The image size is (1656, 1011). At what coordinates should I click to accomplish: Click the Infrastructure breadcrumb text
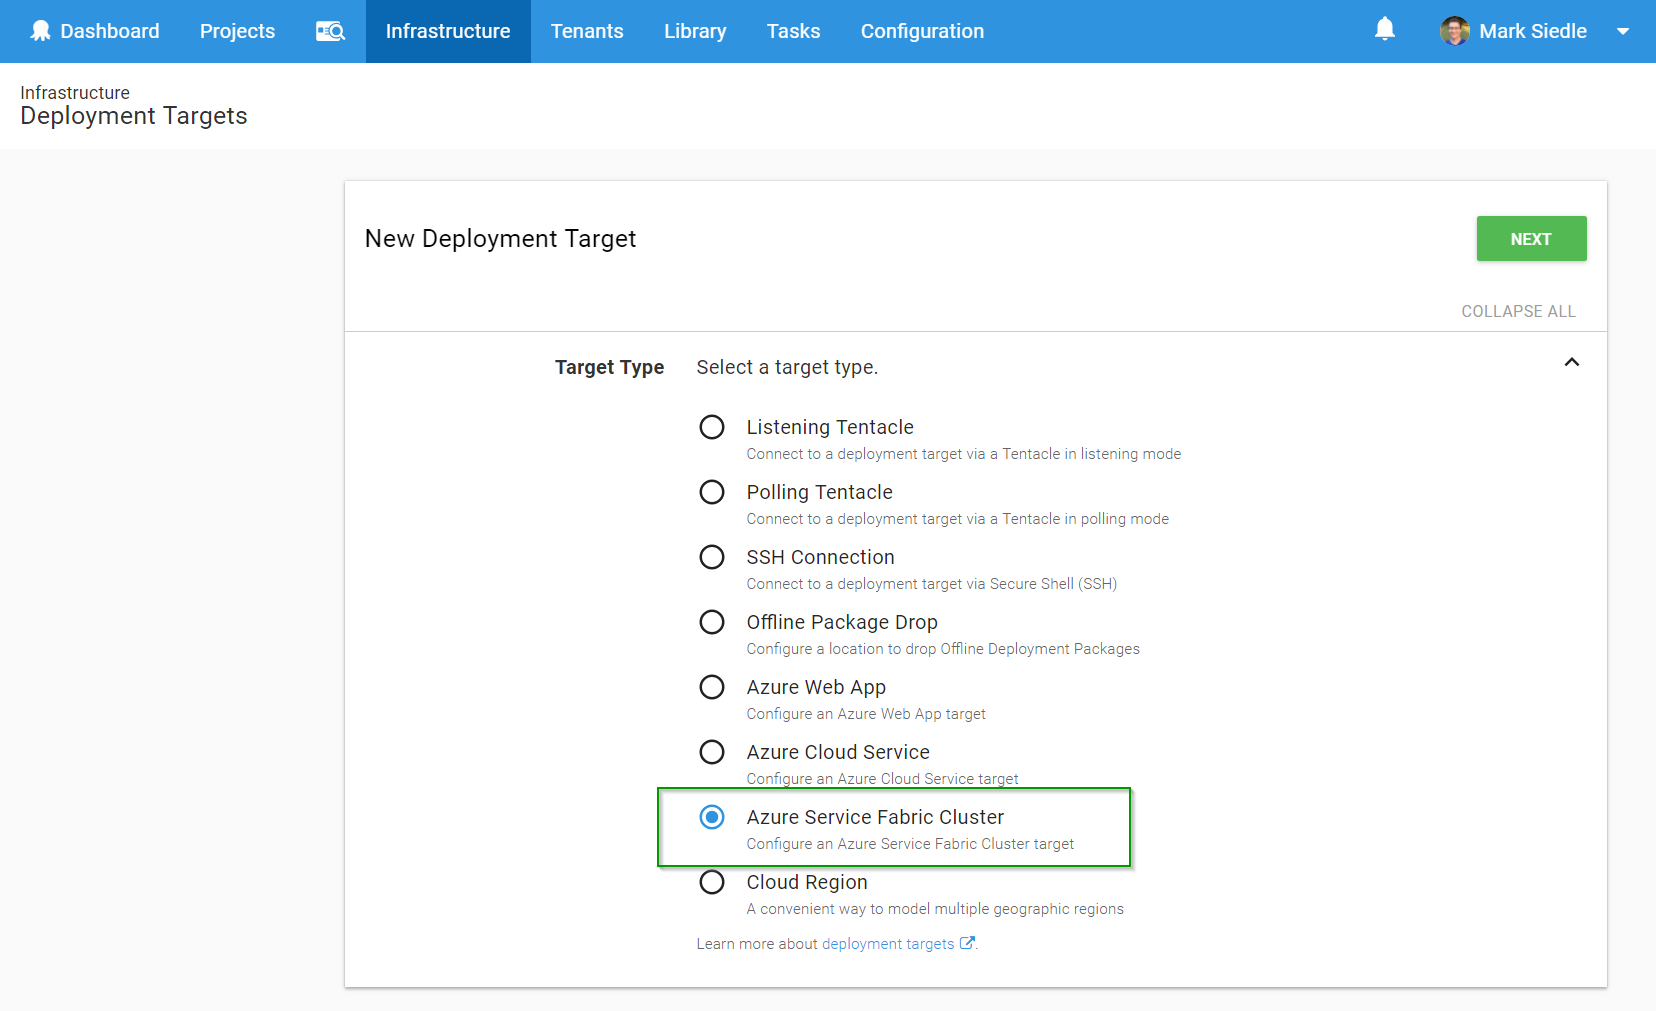(x=75, y=92)
